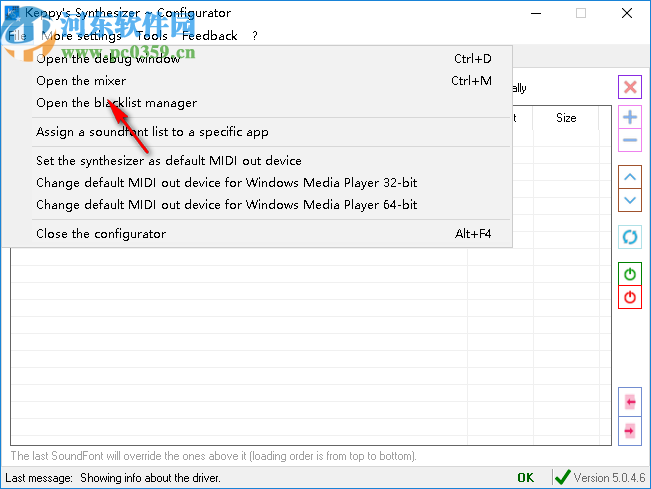Remove the selected SoundFont with the minus icon
The height and width of the screenshot is (489, 651).
[630, 140]
